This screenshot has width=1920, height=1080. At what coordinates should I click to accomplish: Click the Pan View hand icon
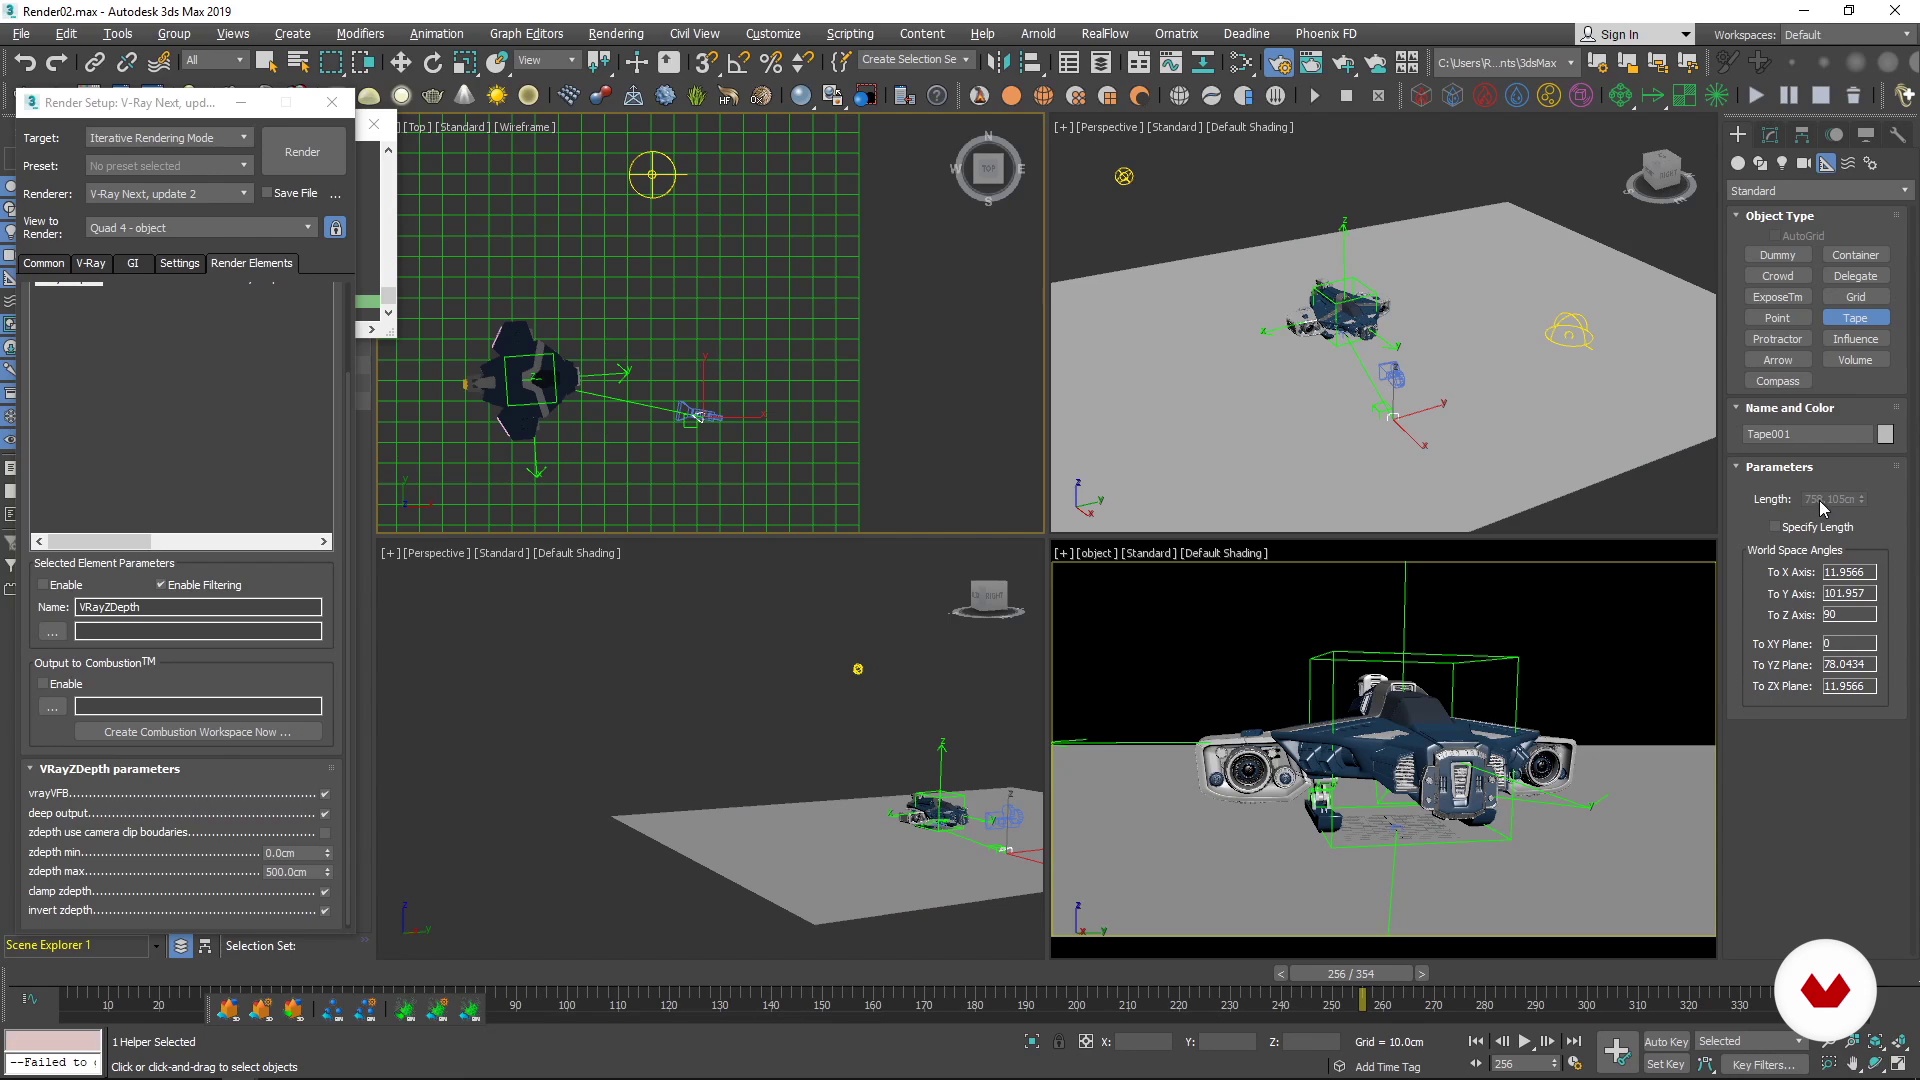1853,1064
